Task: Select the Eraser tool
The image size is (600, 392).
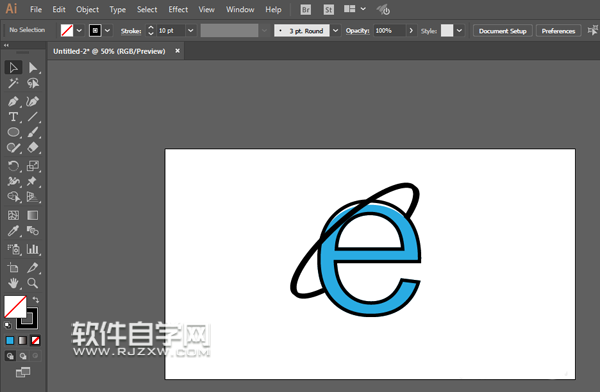Action: [x=33, y=147]
